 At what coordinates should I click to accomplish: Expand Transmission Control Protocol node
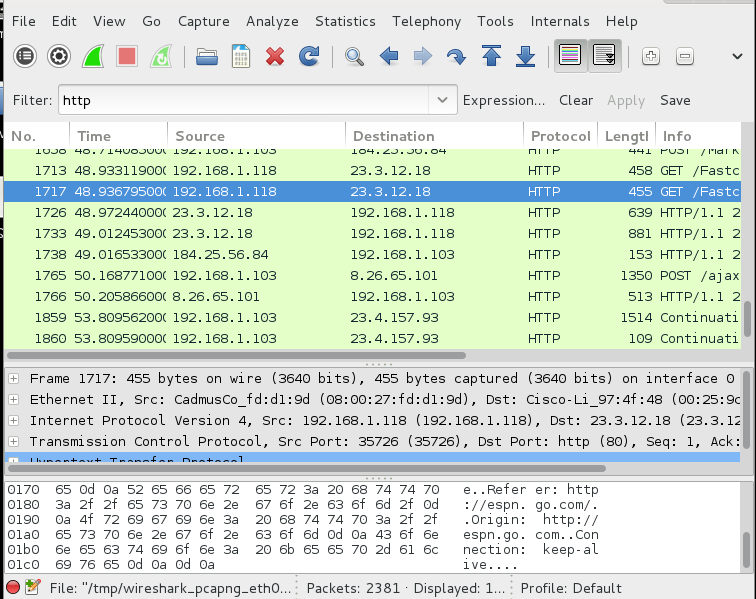click(x=14, y=441)
